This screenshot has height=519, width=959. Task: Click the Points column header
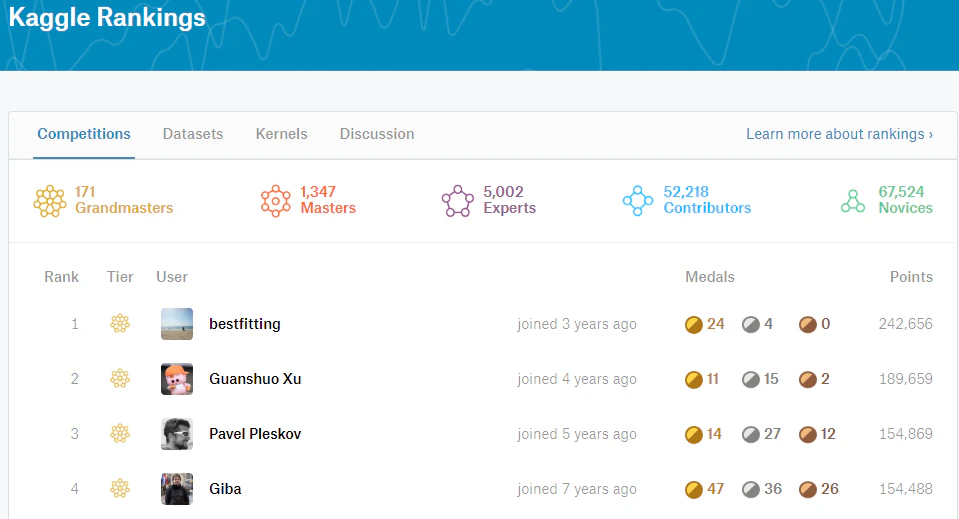tap(911, 277)
